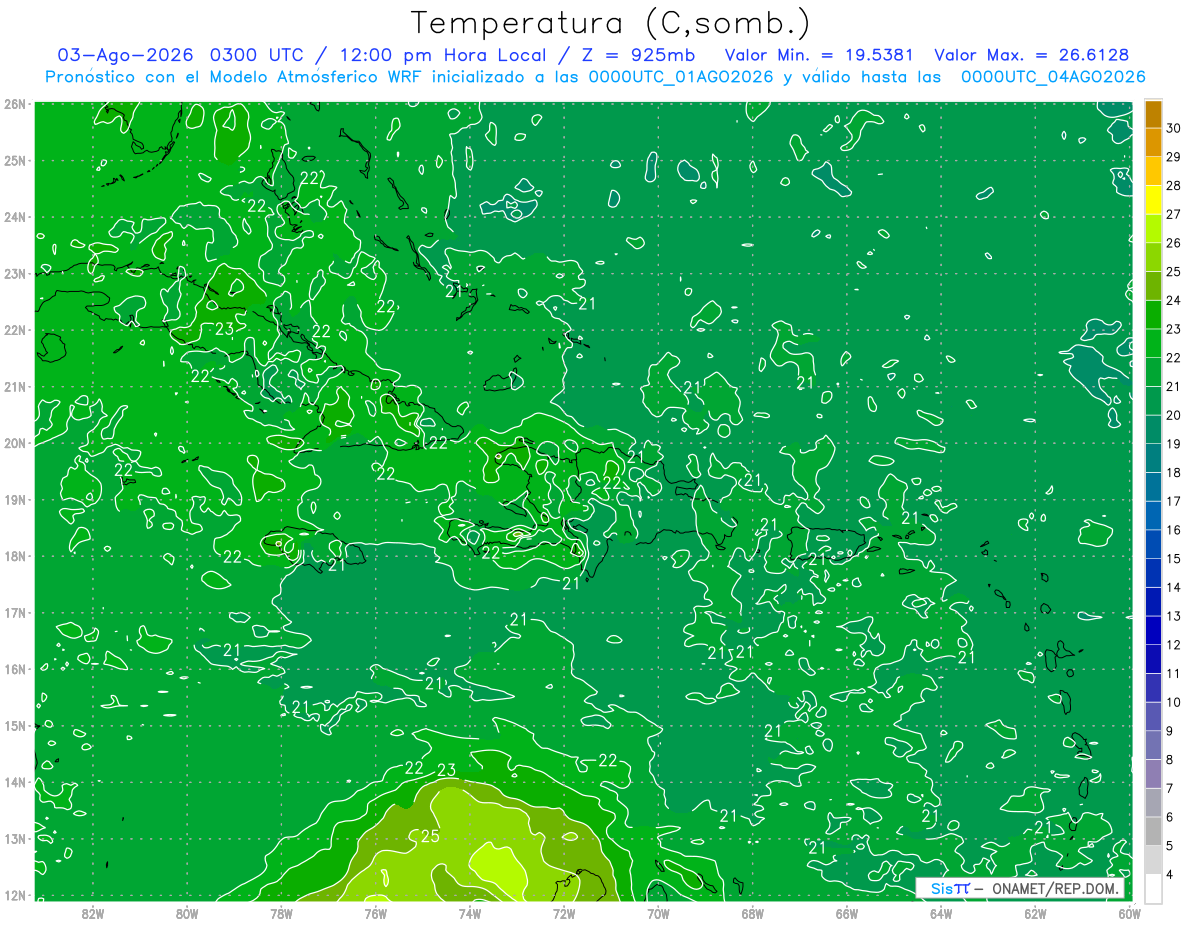The width and height of the screenshot is (1200, 927).
Task: Click the lime legend swatch between 26 and 27
Action: pos(1153,229)
